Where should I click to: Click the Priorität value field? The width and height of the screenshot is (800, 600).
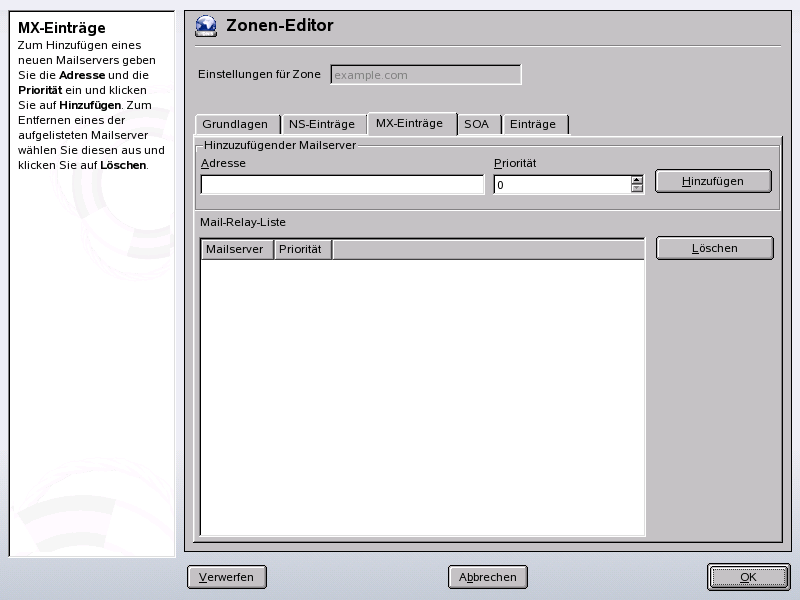pyautogui.click(x=560, y=184)
